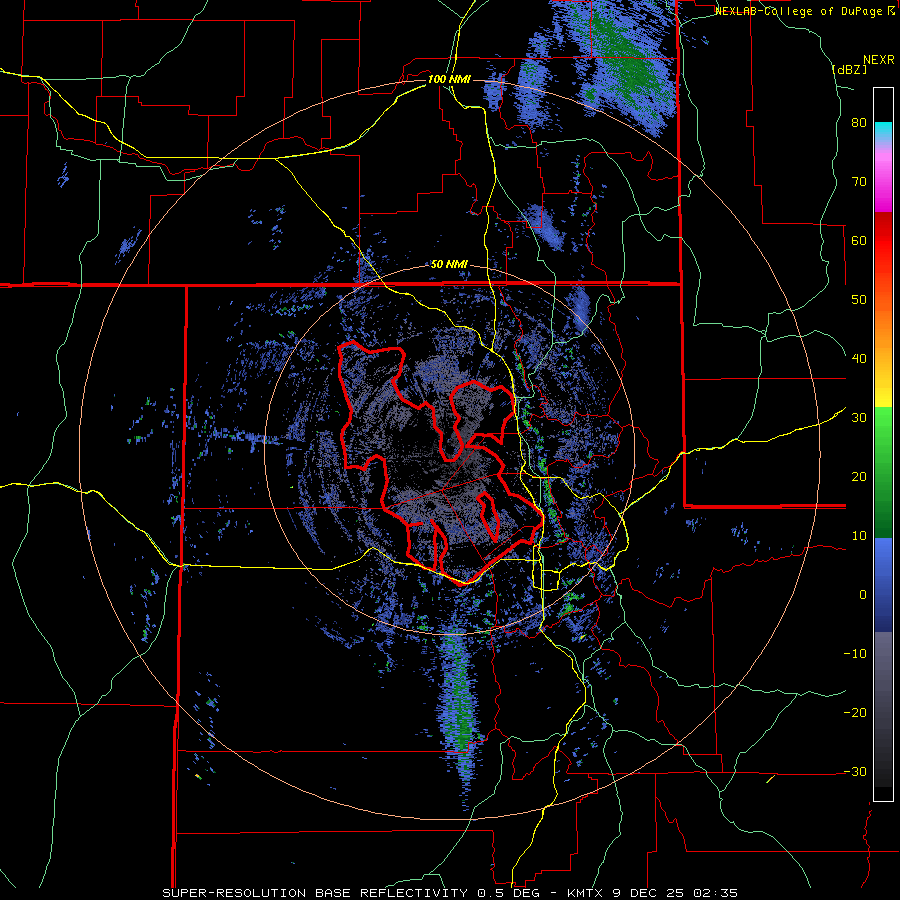900x900 pixels.
Task: Click the 50 value on the dBZ scale
Action: 859,300
